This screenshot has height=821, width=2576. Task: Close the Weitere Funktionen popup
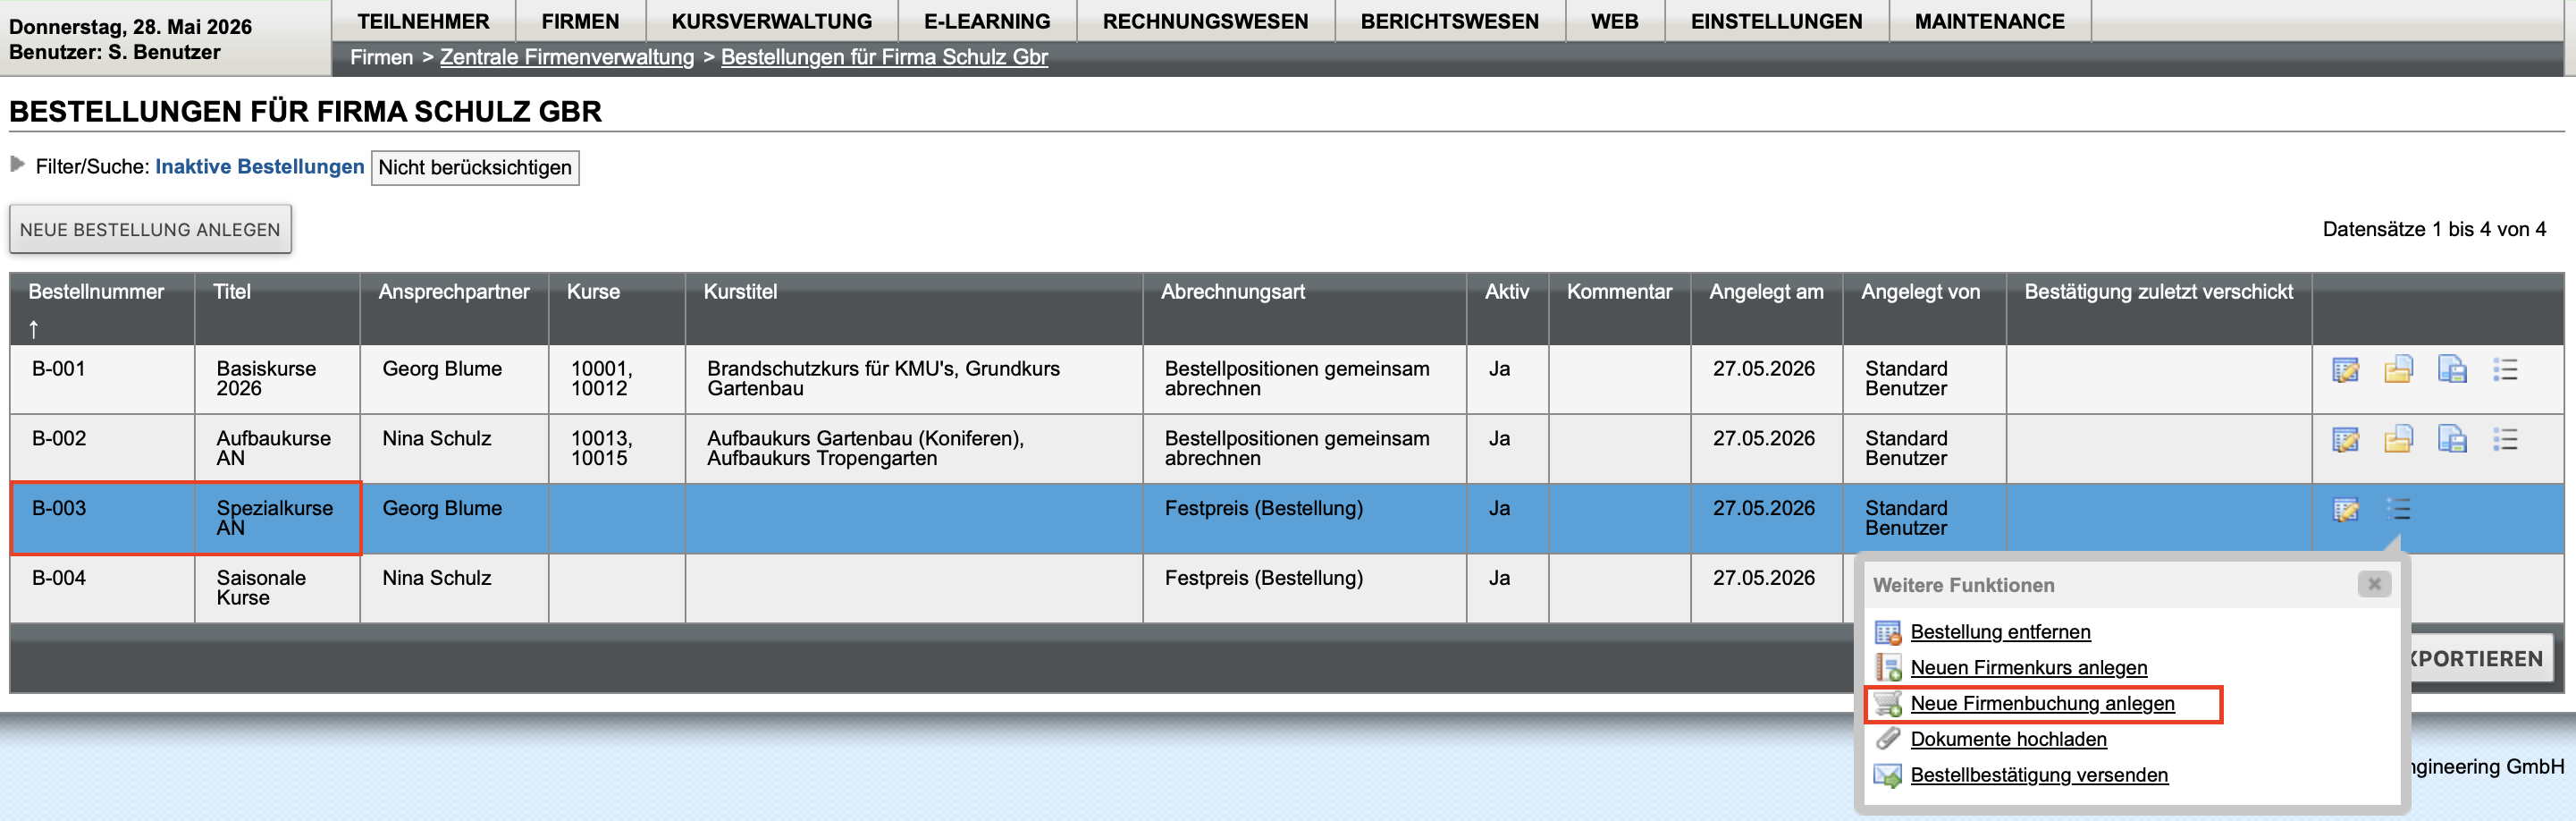[x=2374, y=584]
